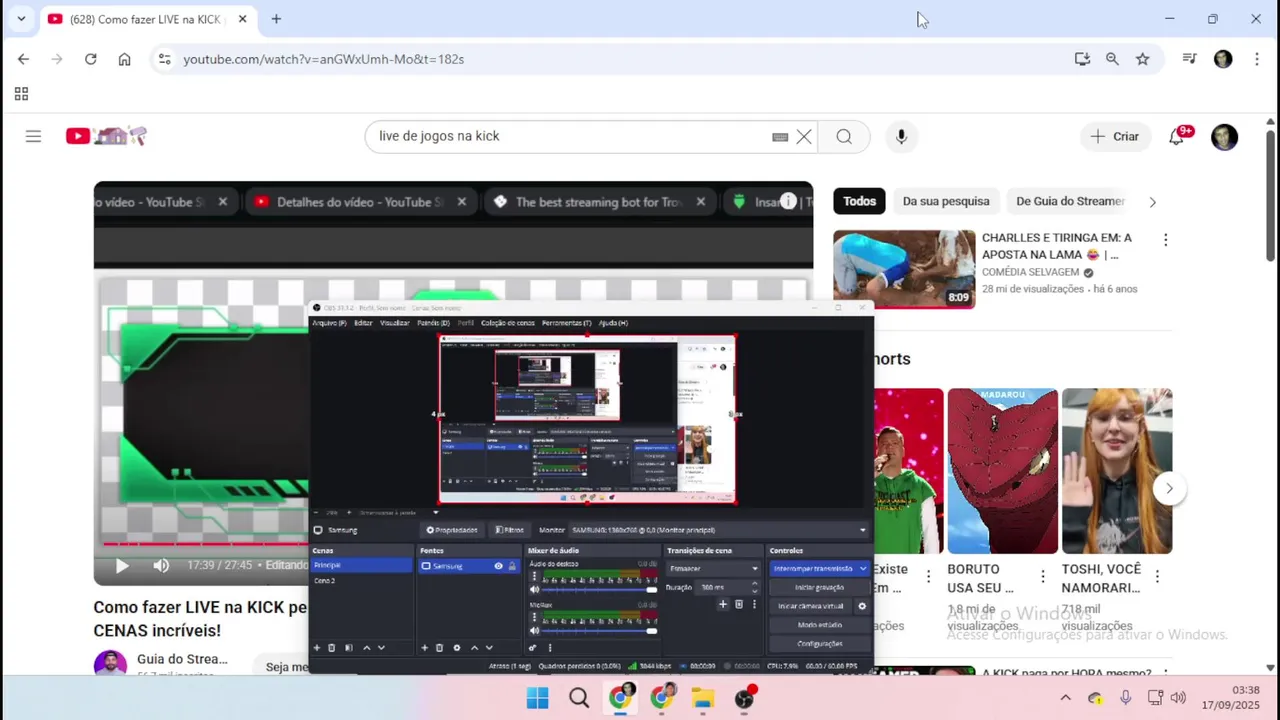
Task: Open source properties gear in Fontes toolbar
Action: pos(457,648)
